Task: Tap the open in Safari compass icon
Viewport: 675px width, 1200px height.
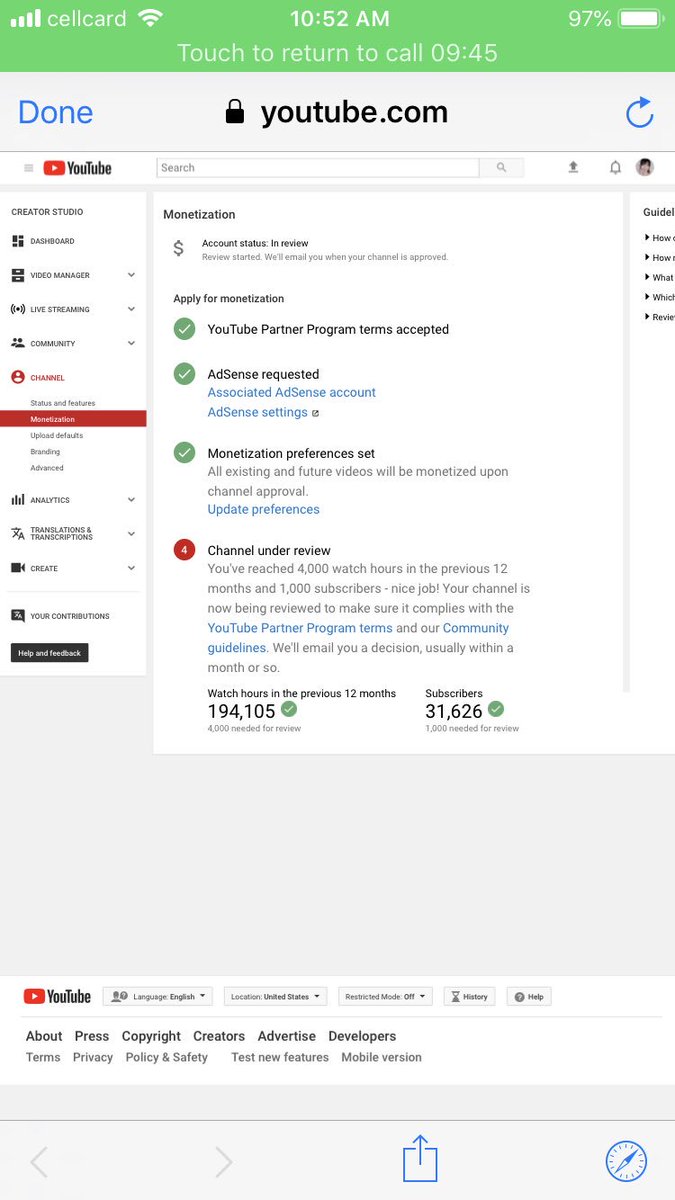Action: (627, 1161)
